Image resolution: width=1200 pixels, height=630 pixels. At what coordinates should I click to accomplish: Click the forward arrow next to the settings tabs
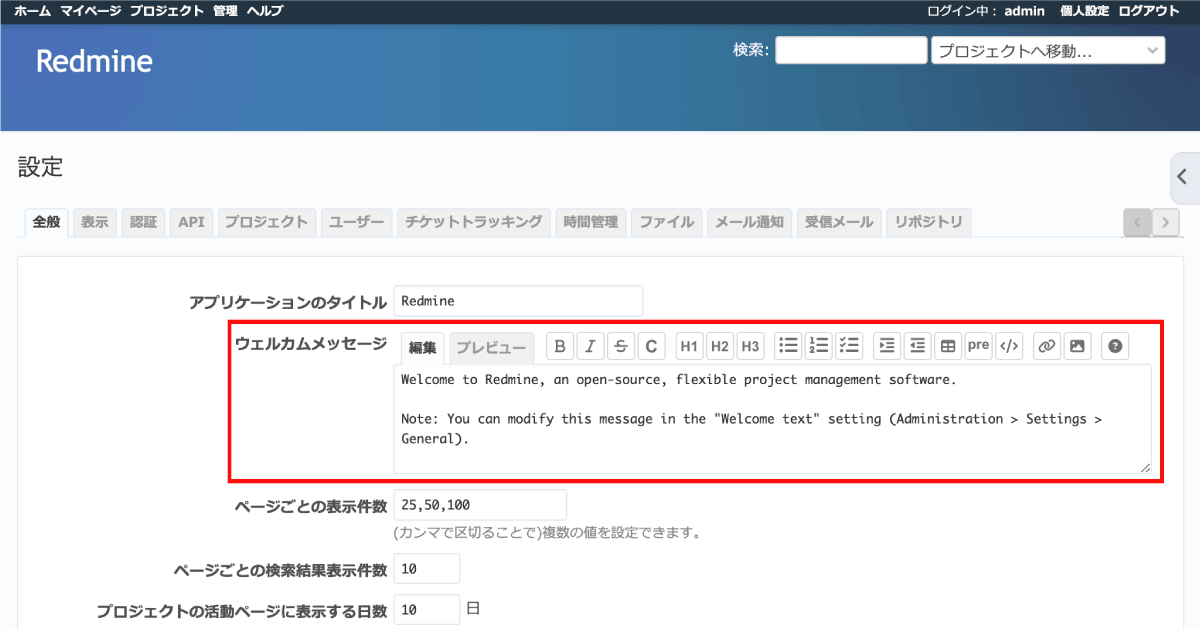point(1165,222)
